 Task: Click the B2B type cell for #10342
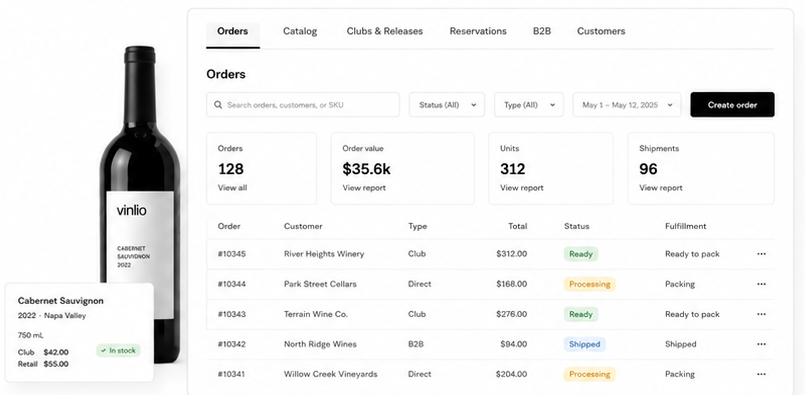[416, 344]
